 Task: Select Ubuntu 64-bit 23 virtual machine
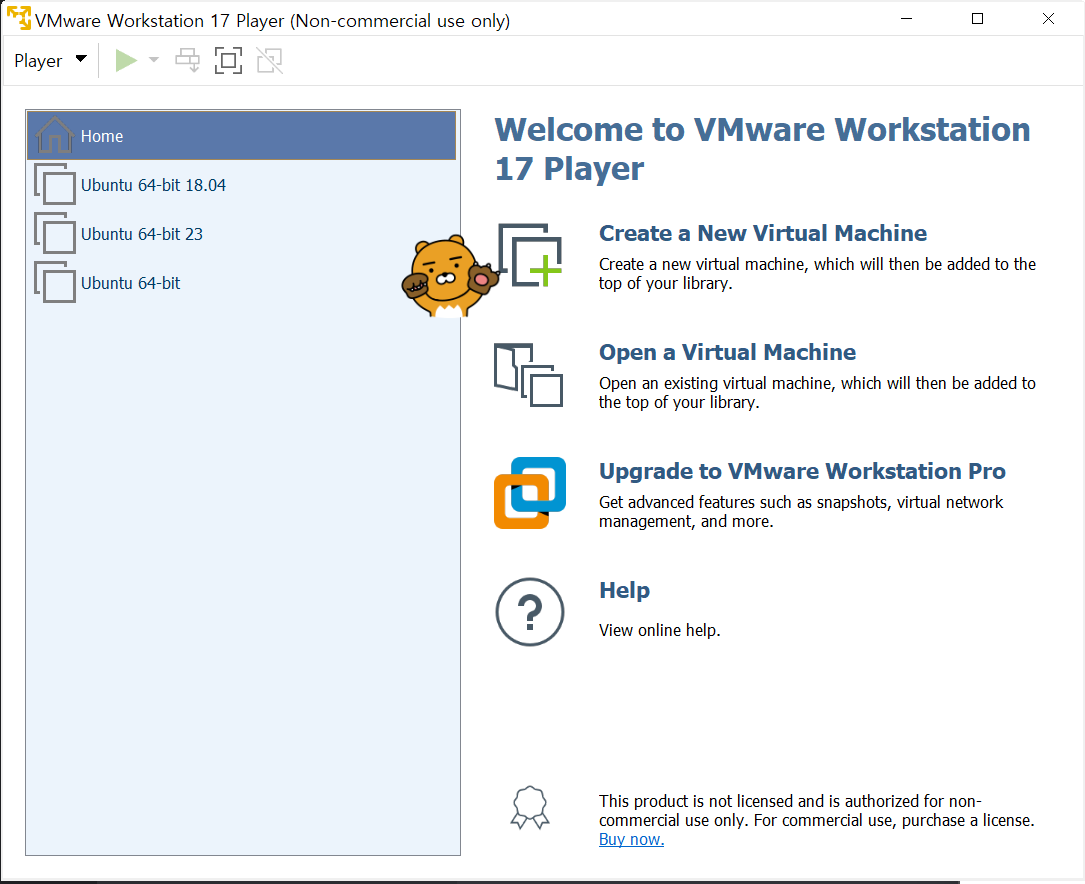click(x=241, y=234)
